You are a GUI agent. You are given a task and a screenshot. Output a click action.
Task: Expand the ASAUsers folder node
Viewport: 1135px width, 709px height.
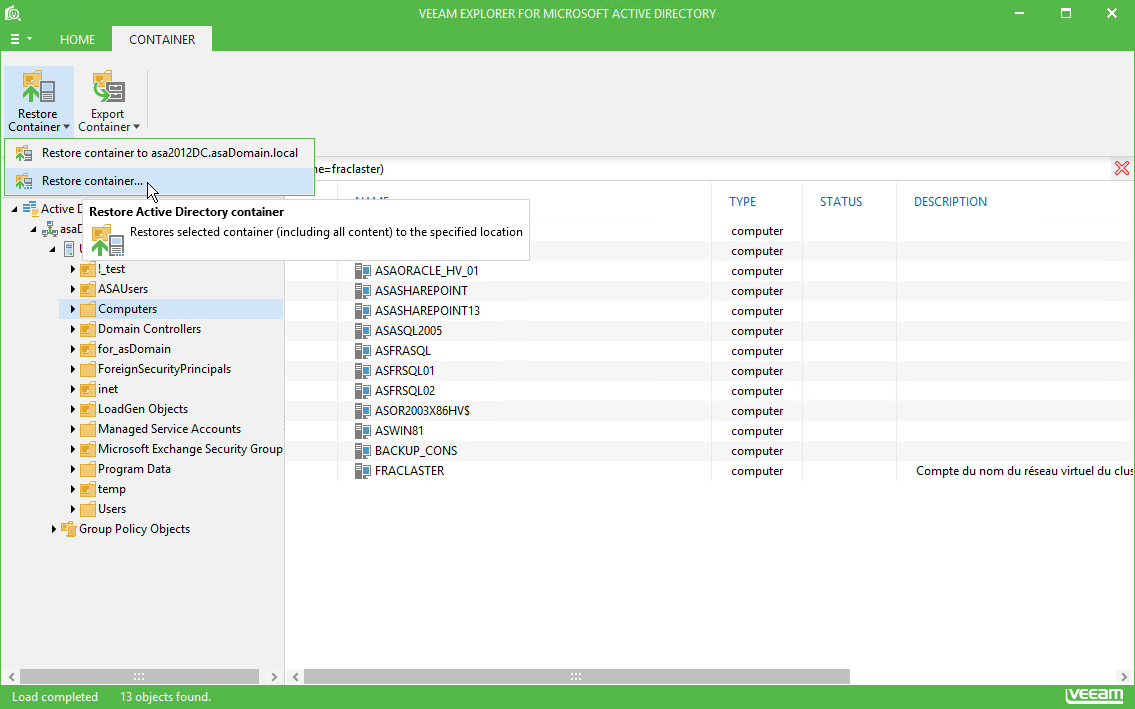click(x=72, y=289)
